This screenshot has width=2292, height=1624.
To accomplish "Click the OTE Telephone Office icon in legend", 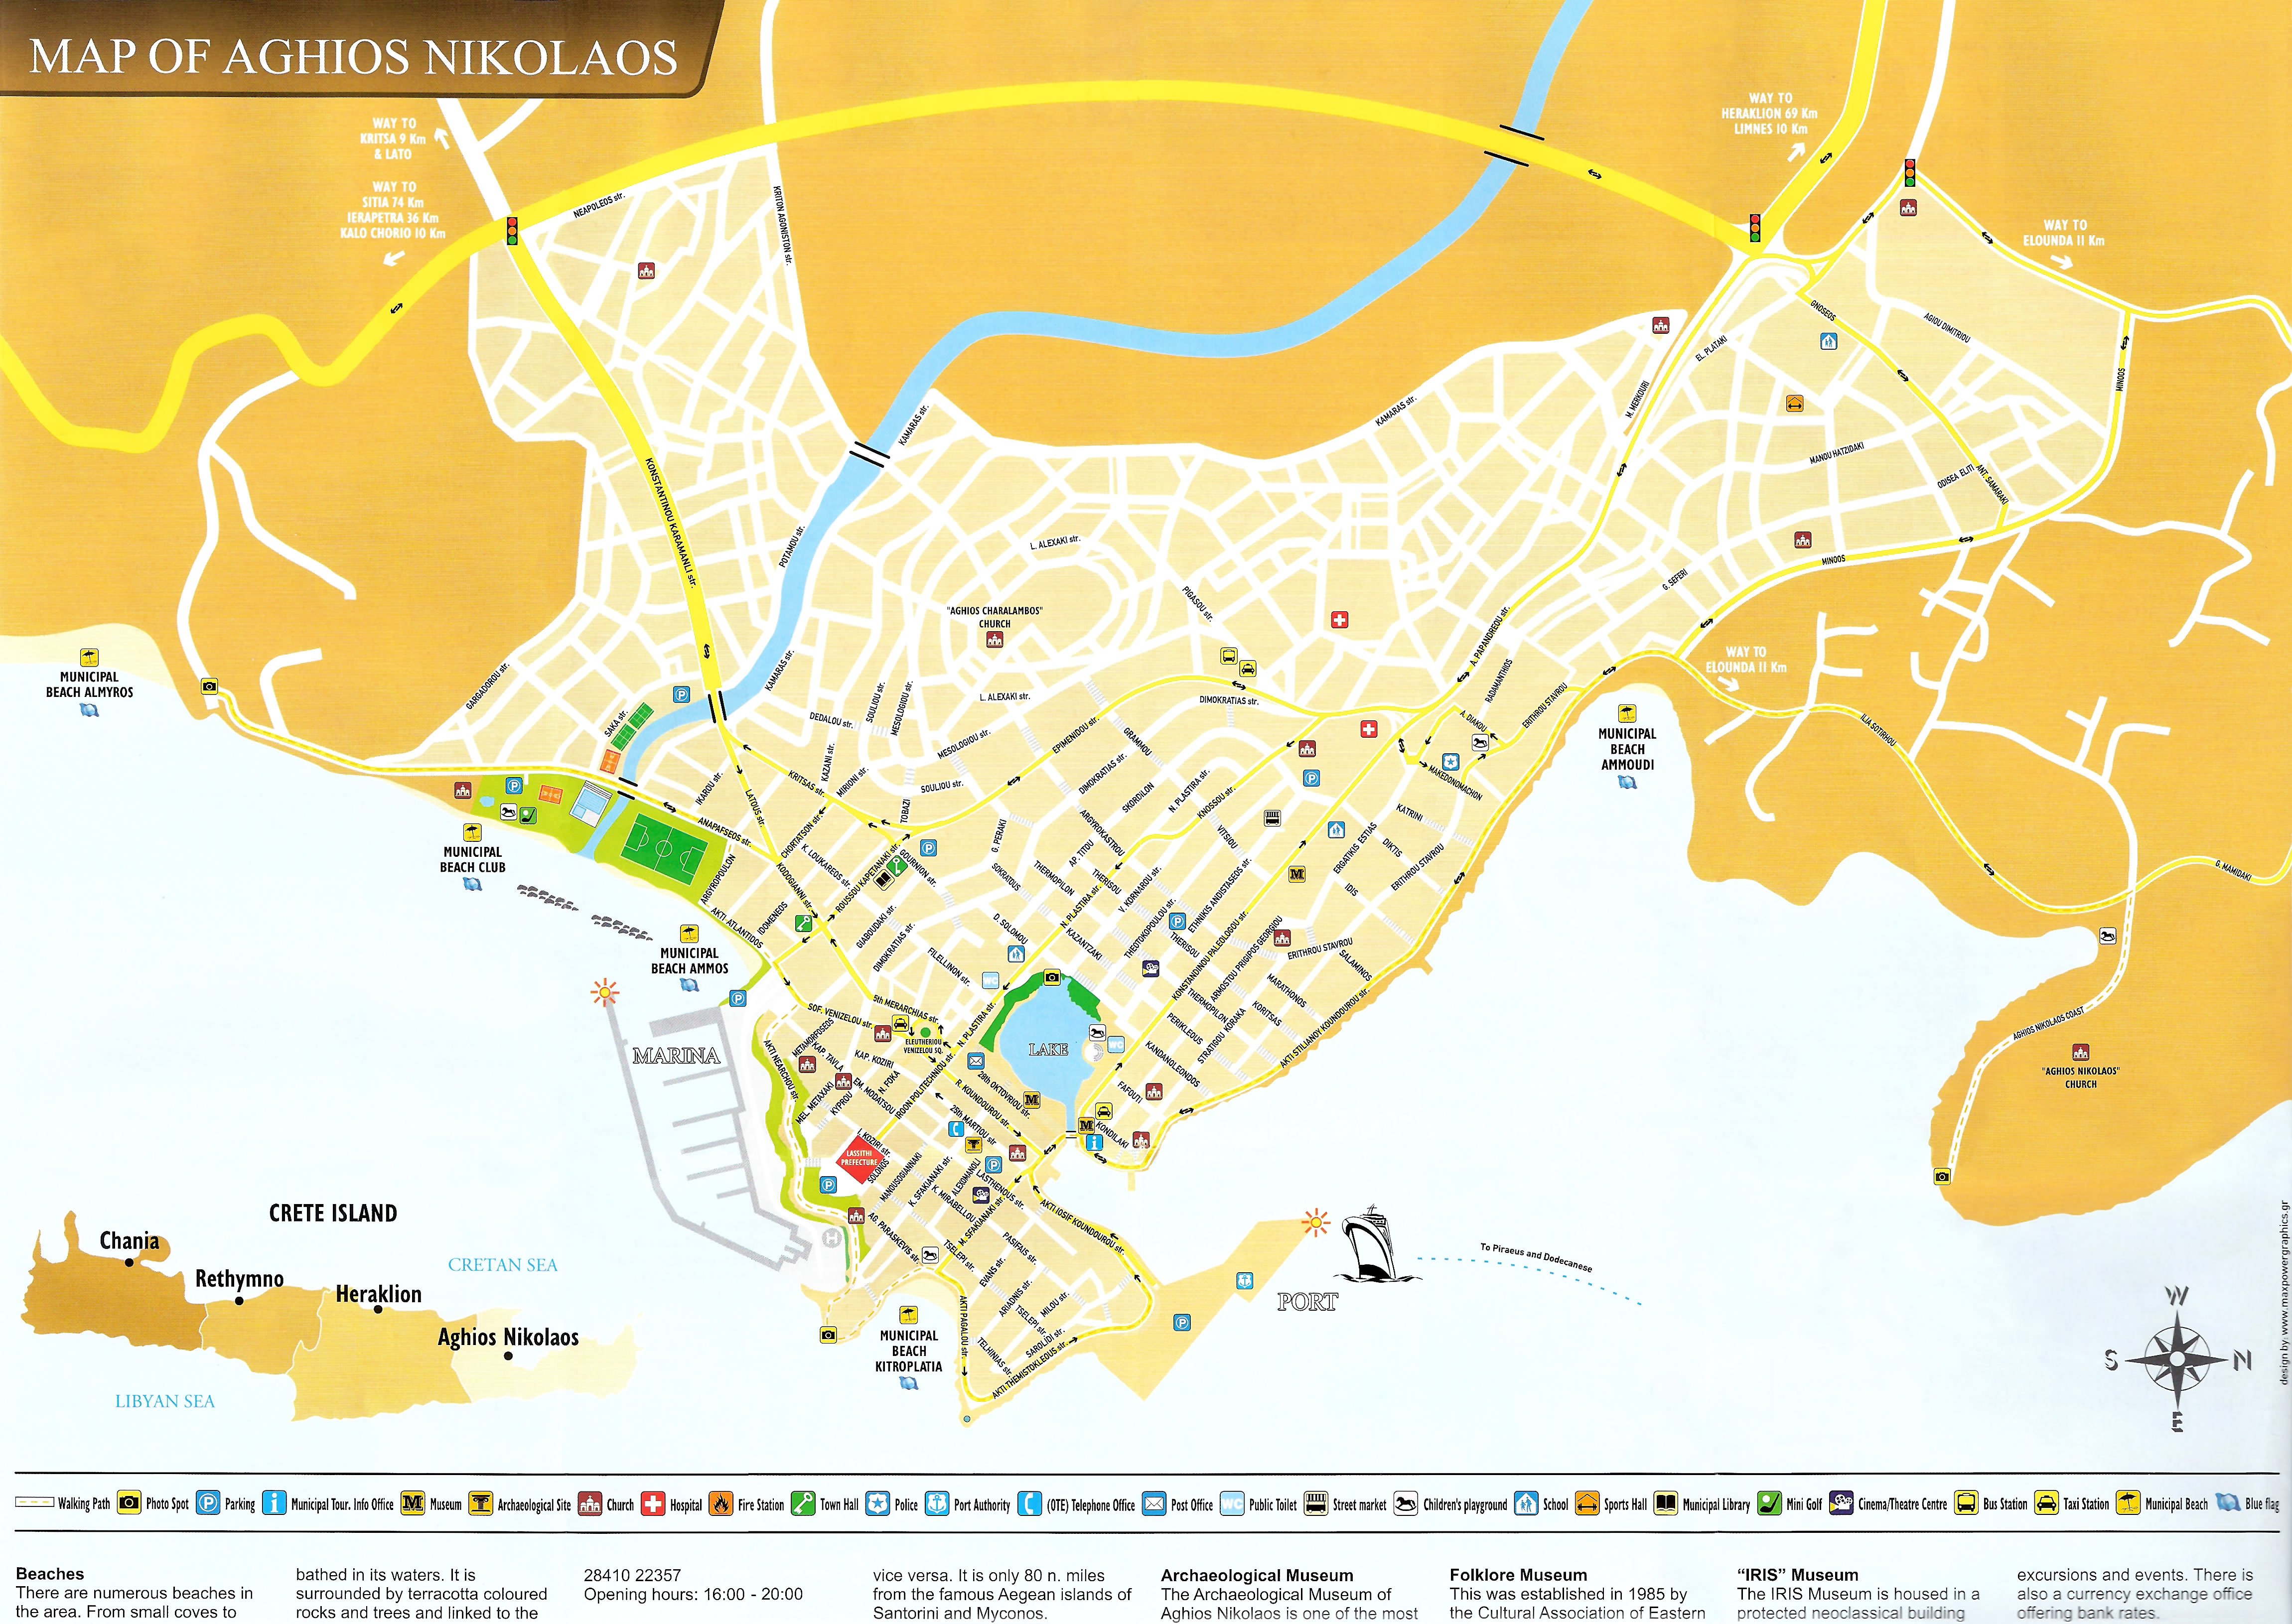I will (1030, 1503).
